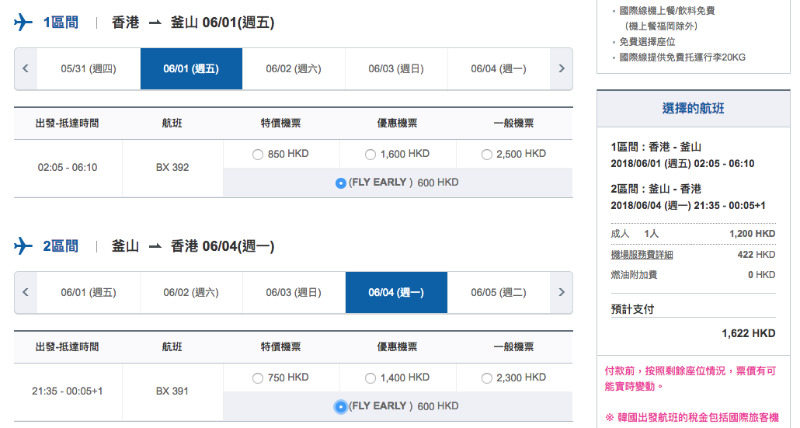Show later dates for Busan–Hong Kong segment

(x=561, y=292)
